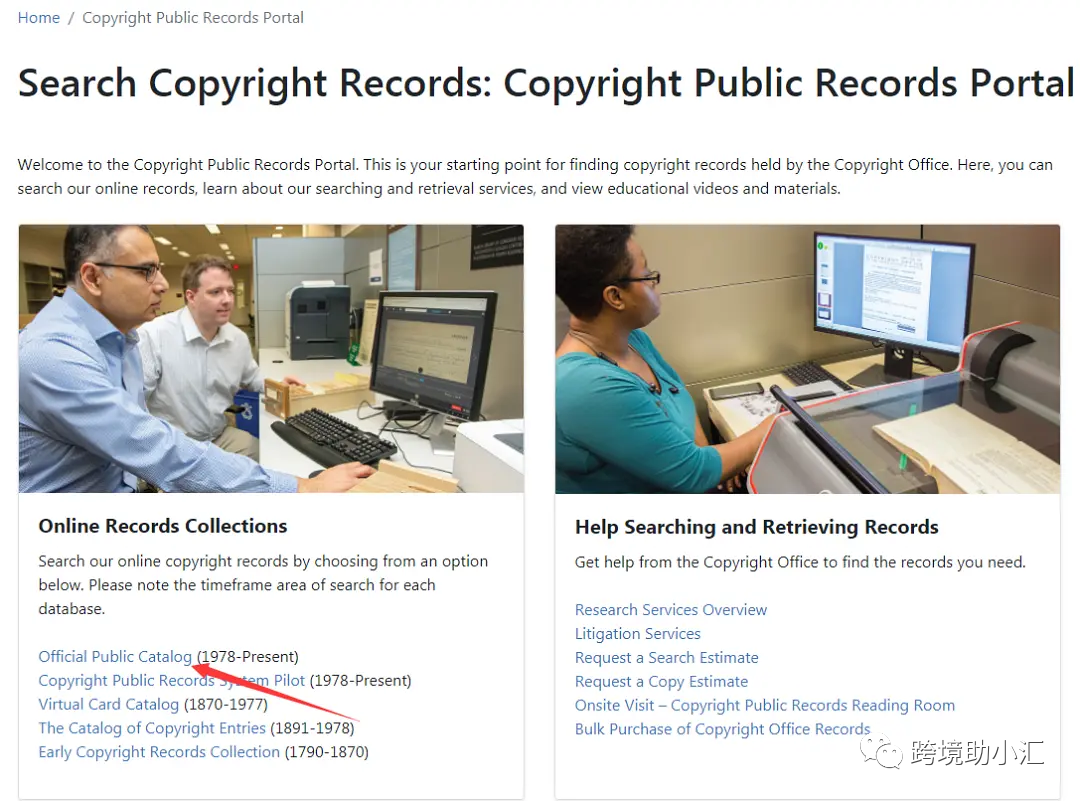The image size is (1080, 801).
Task: Click the red arrow annotation tip
Action: tap(197, 665)
